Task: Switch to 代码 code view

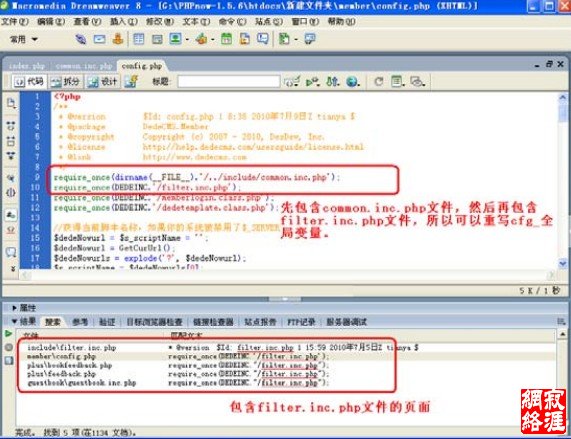Action: click(29, 82)
